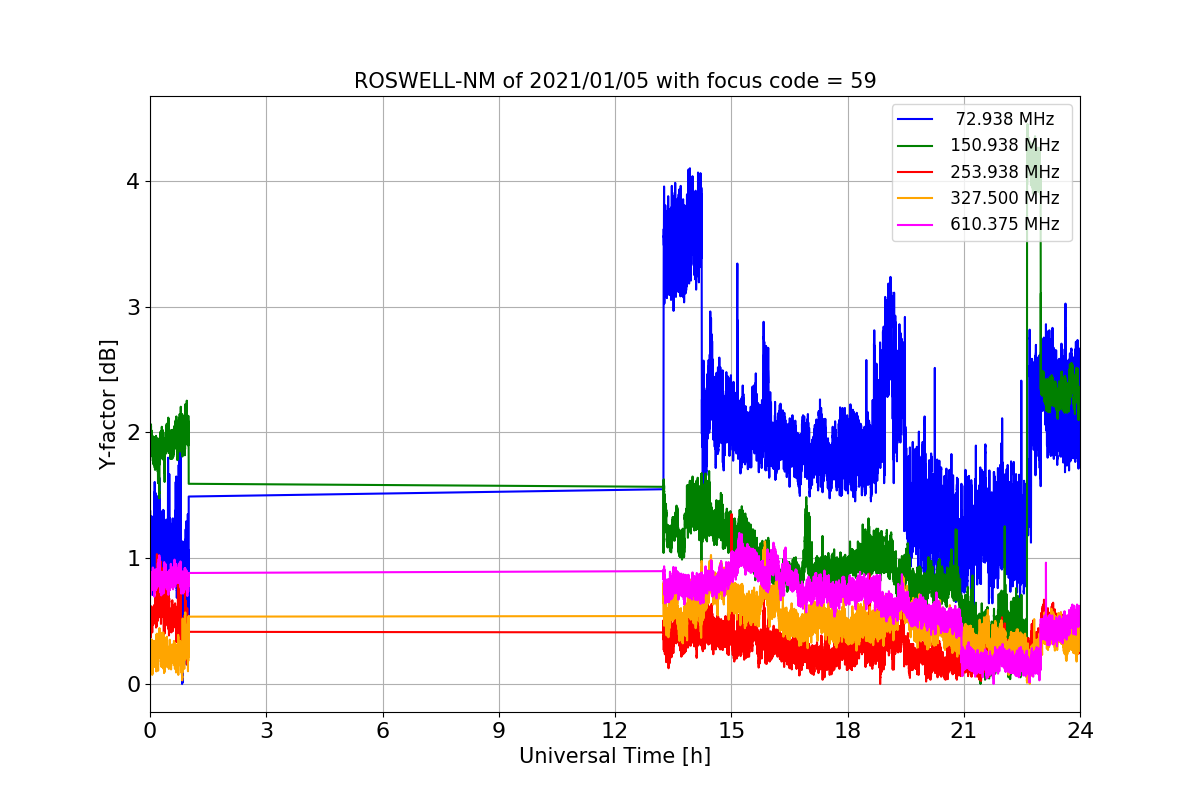Select the 610.375 MHz legend label

click(x=1005, y=224)
